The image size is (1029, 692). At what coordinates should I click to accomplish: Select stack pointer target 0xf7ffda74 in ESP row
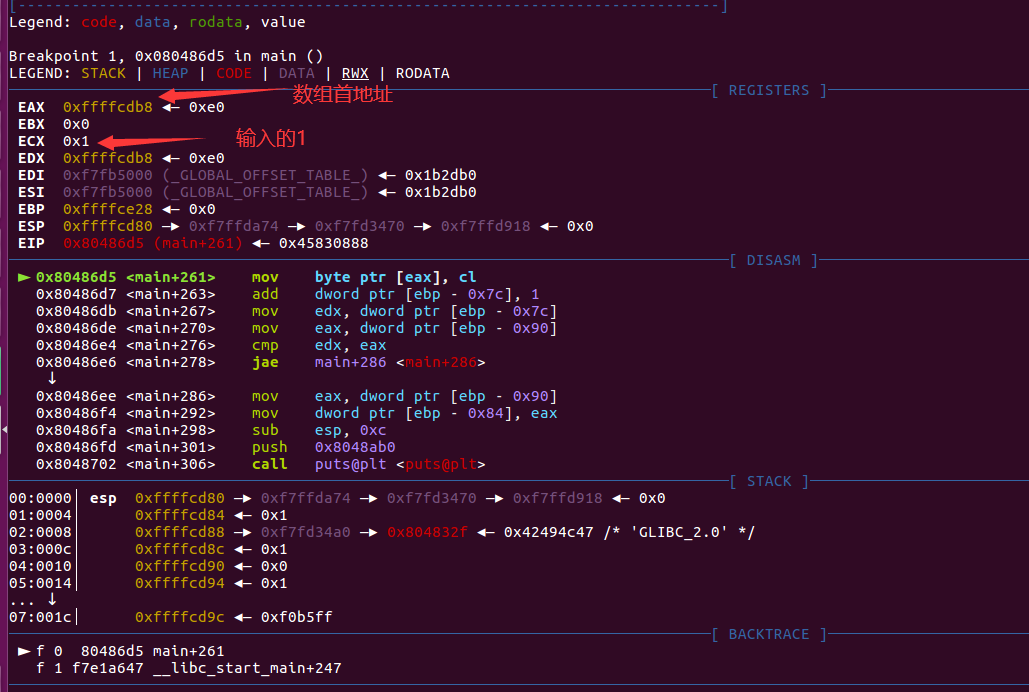234,227
